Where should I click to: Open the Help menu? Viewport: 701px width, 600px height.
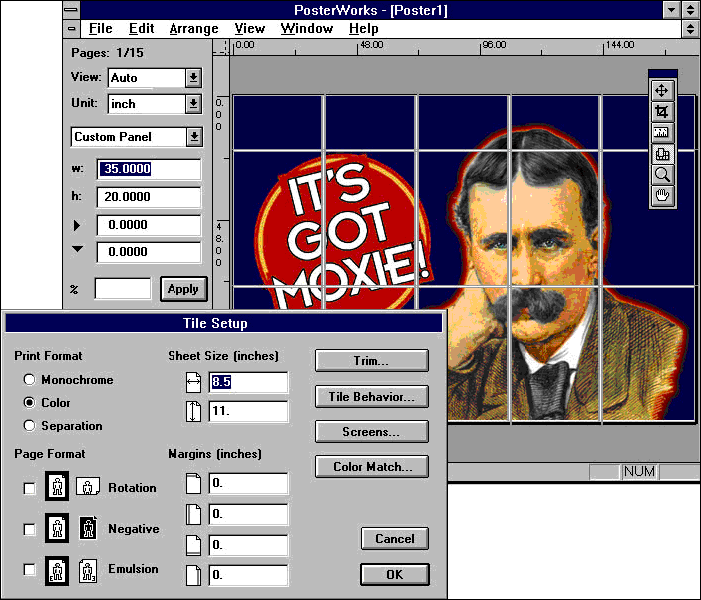pos(363,29)
